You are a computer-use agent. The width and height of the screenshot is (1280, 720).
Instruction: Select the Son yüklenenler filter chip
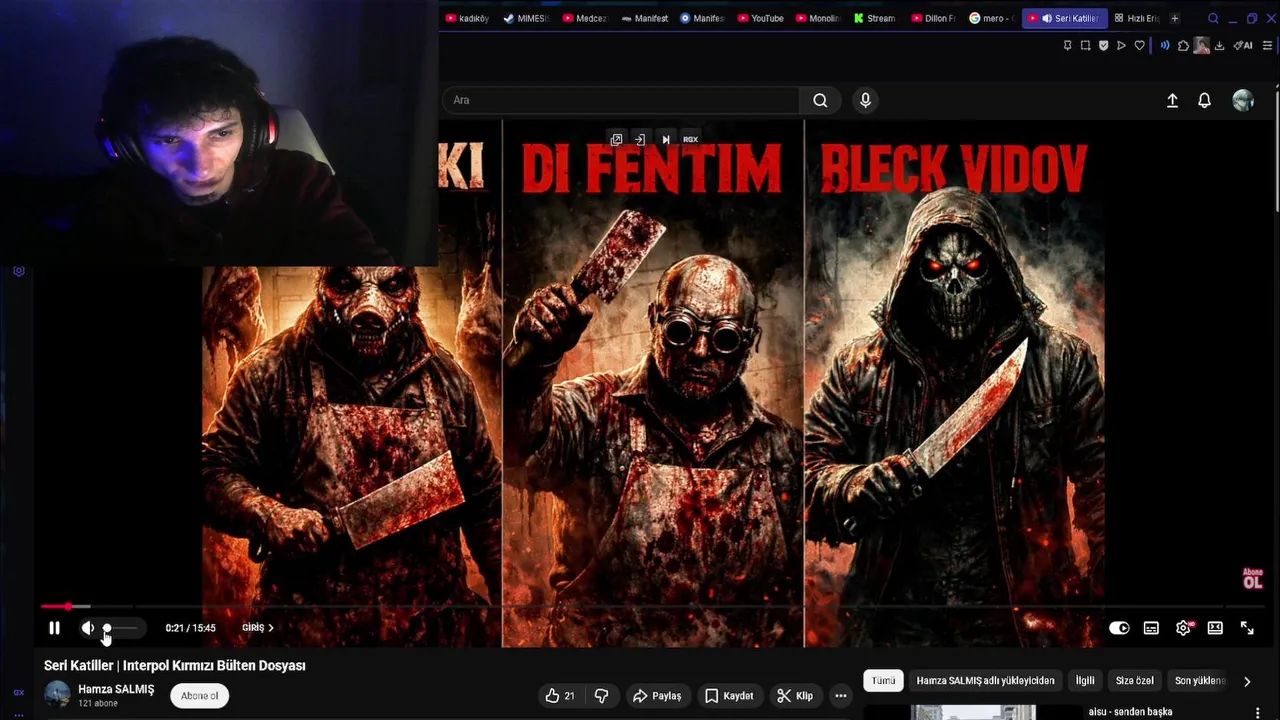point(1199,681)
